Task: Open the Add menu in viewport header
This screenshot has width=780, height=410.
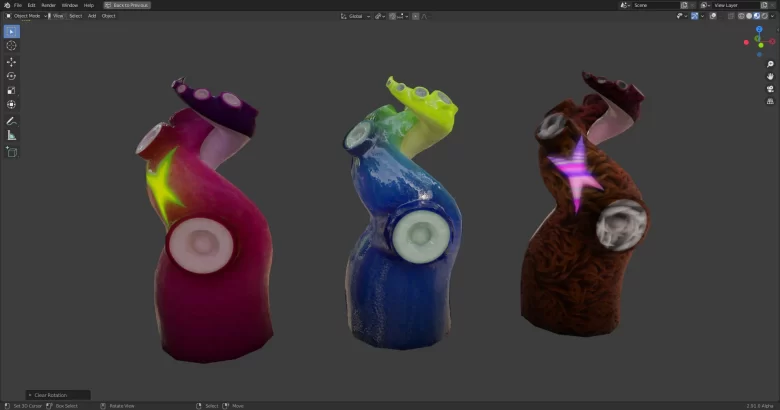Action: coord(92,16)
